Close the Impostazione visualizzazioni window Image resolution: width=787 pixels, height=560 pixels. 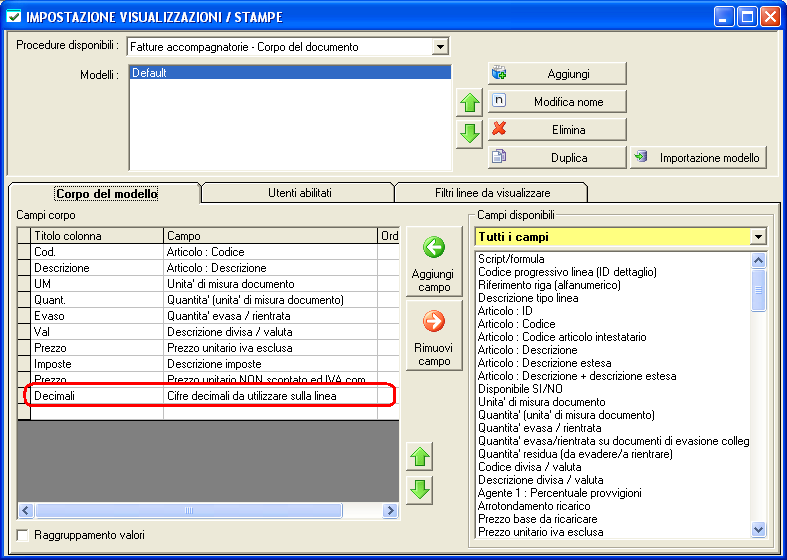(x=769, y=18)
